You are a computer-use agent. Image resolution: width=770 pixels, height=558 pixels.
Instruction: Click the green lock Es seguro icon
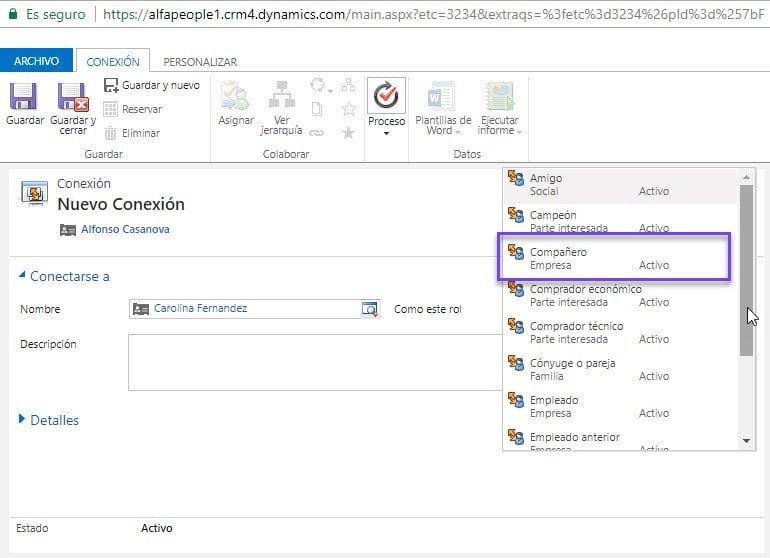(13, 13)
